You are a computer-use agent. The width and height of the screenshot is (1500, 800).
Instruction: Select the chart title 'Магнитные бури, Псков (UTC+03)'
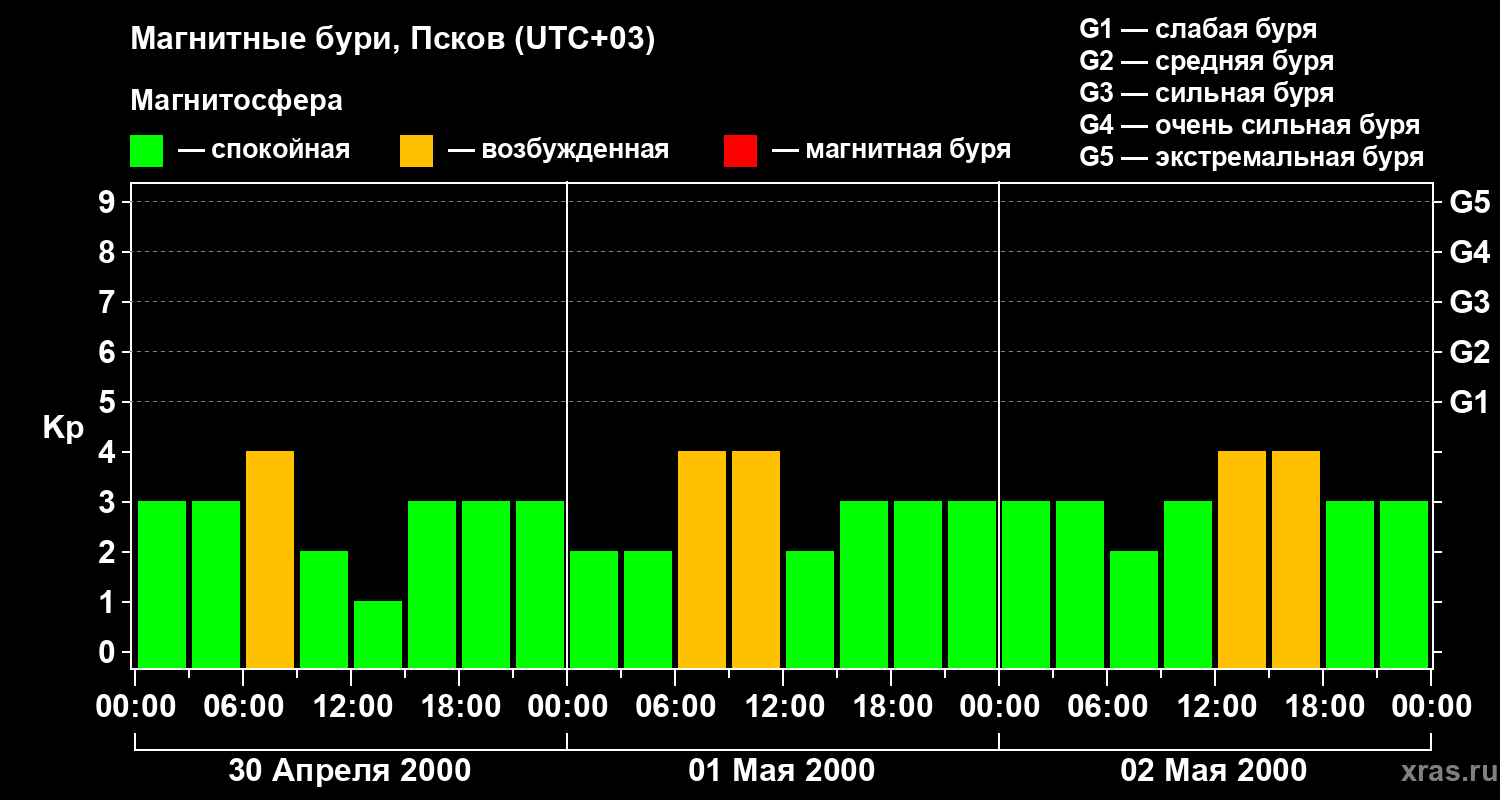click(393, 40)
